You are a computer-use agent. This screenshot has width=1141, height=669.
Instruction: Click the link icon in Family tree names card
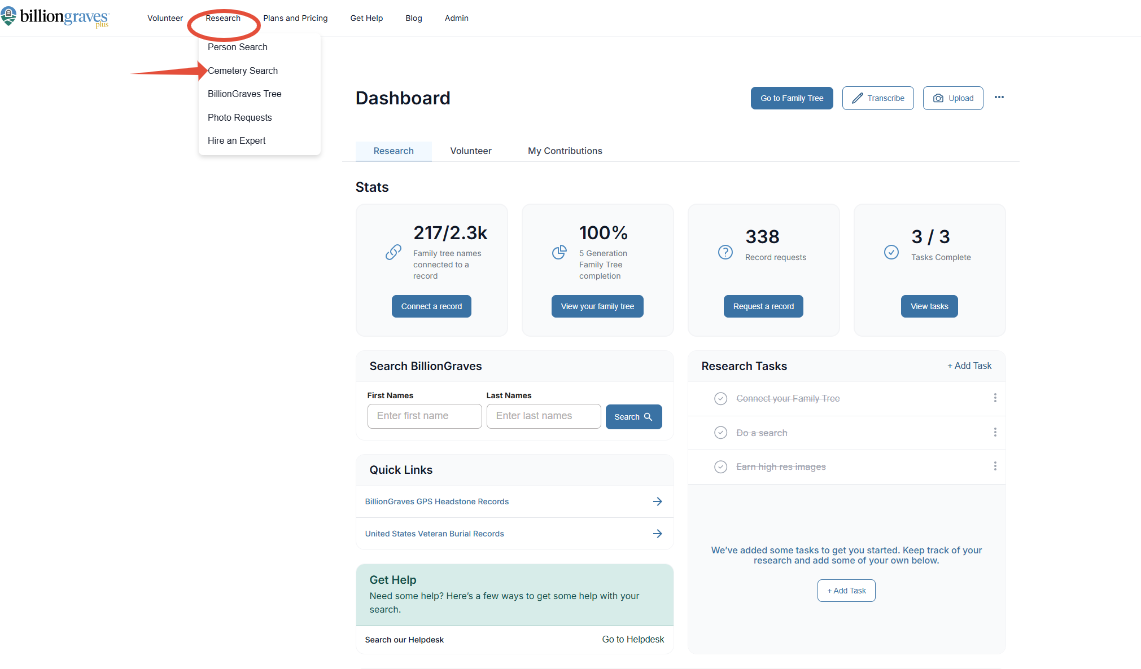(393, 252)
